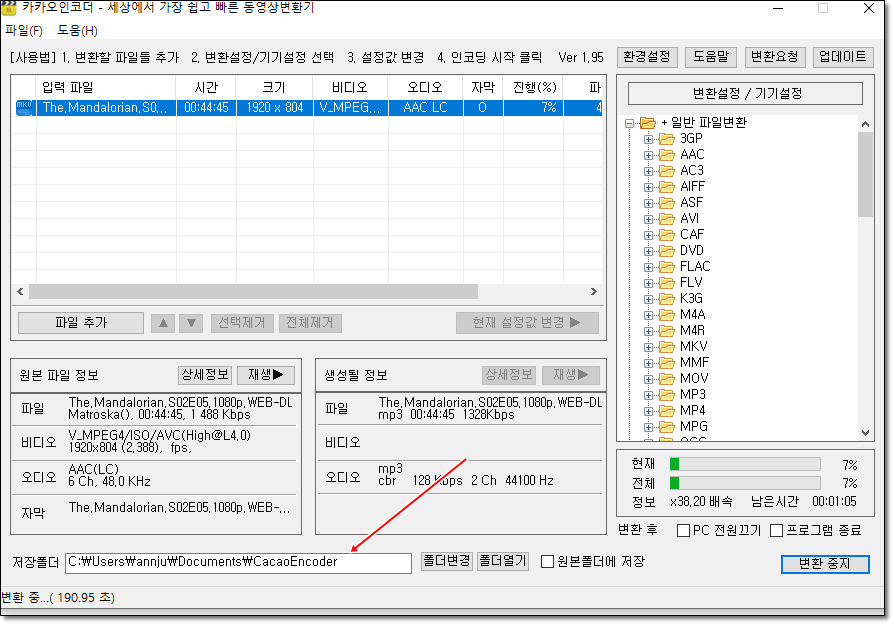This screenshot has width=893, height=624.
Task: Click the 비디오 column header
Action: tap(350, 88)
